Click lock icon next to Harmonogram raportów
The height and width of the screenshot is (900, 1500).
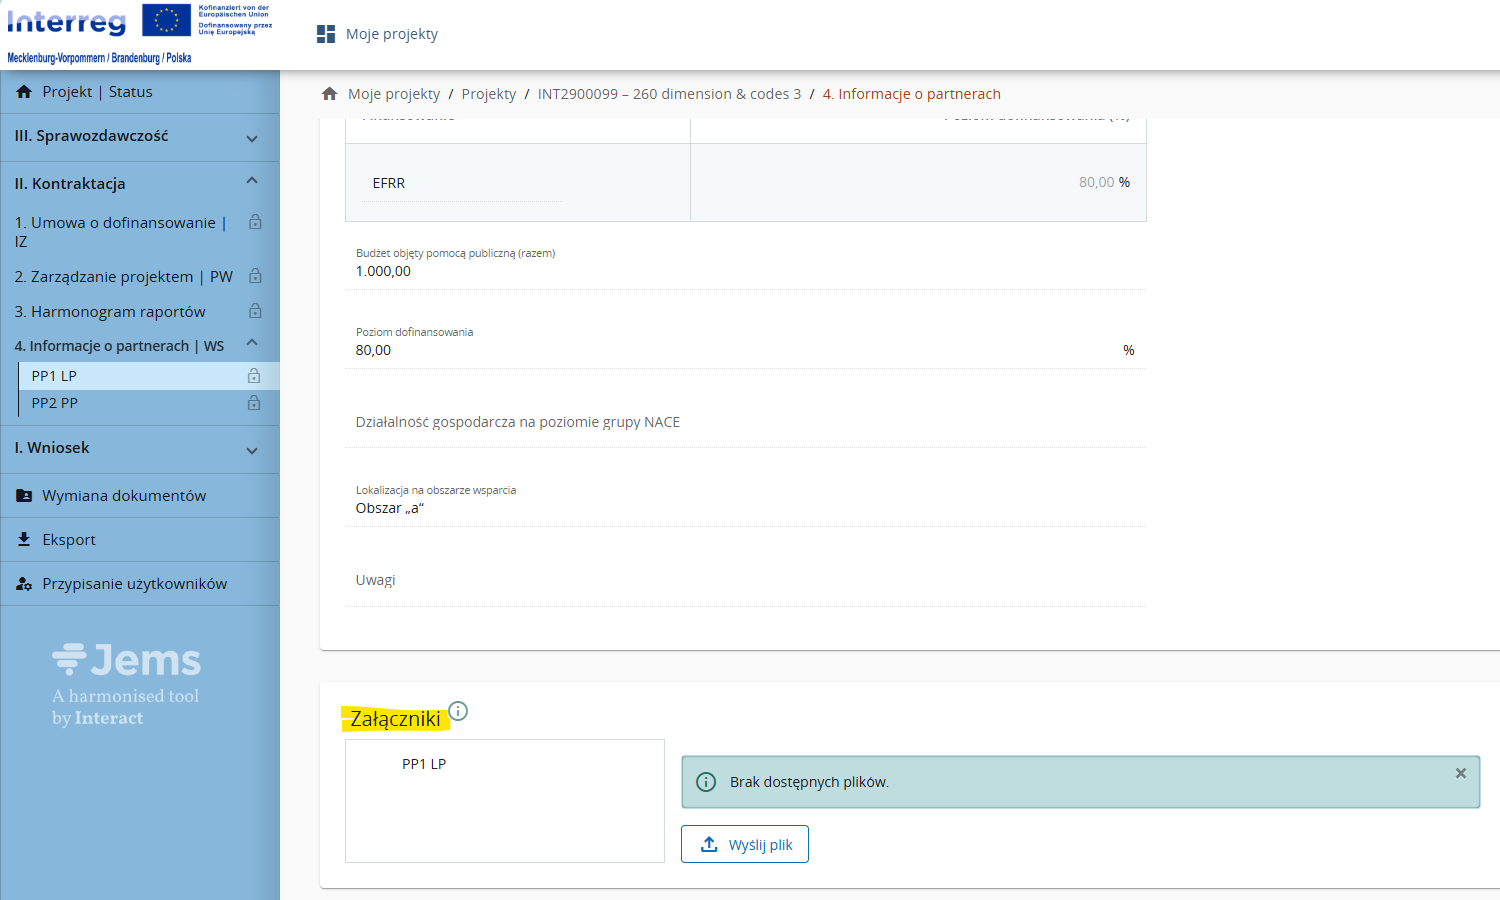pos(255,311)
